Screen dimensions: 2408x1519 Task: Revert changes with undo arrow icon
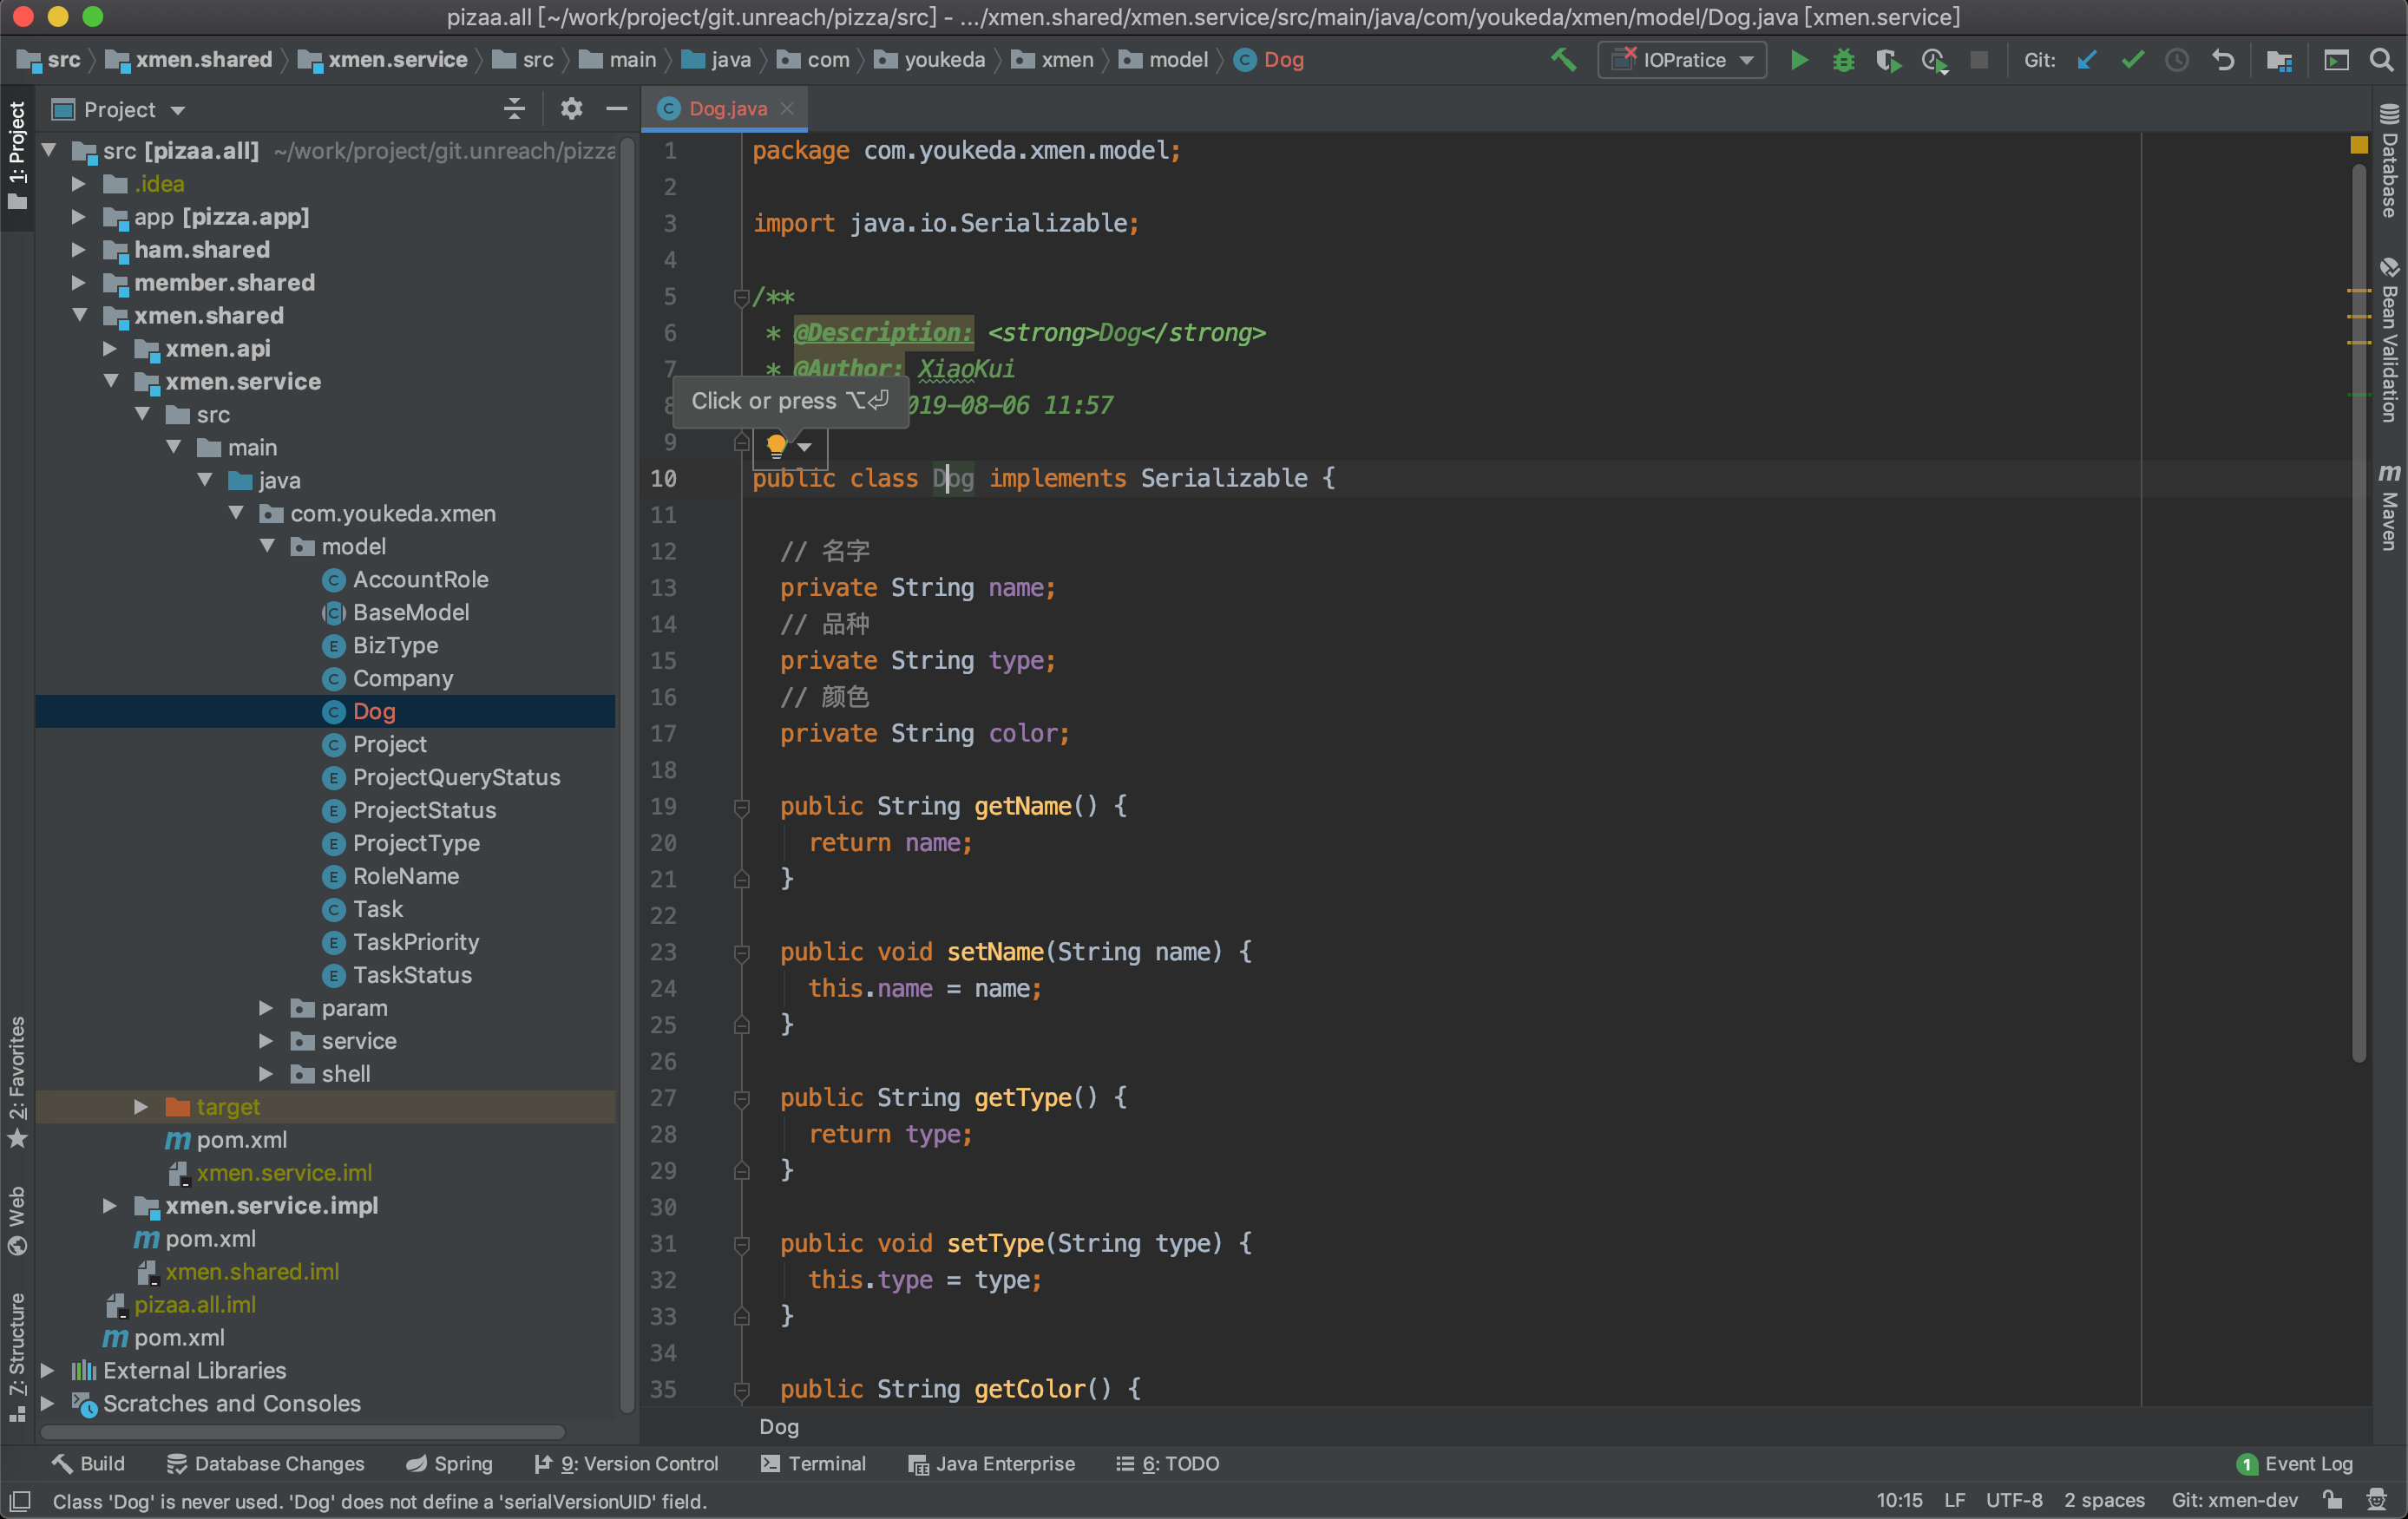(2223, 60)
